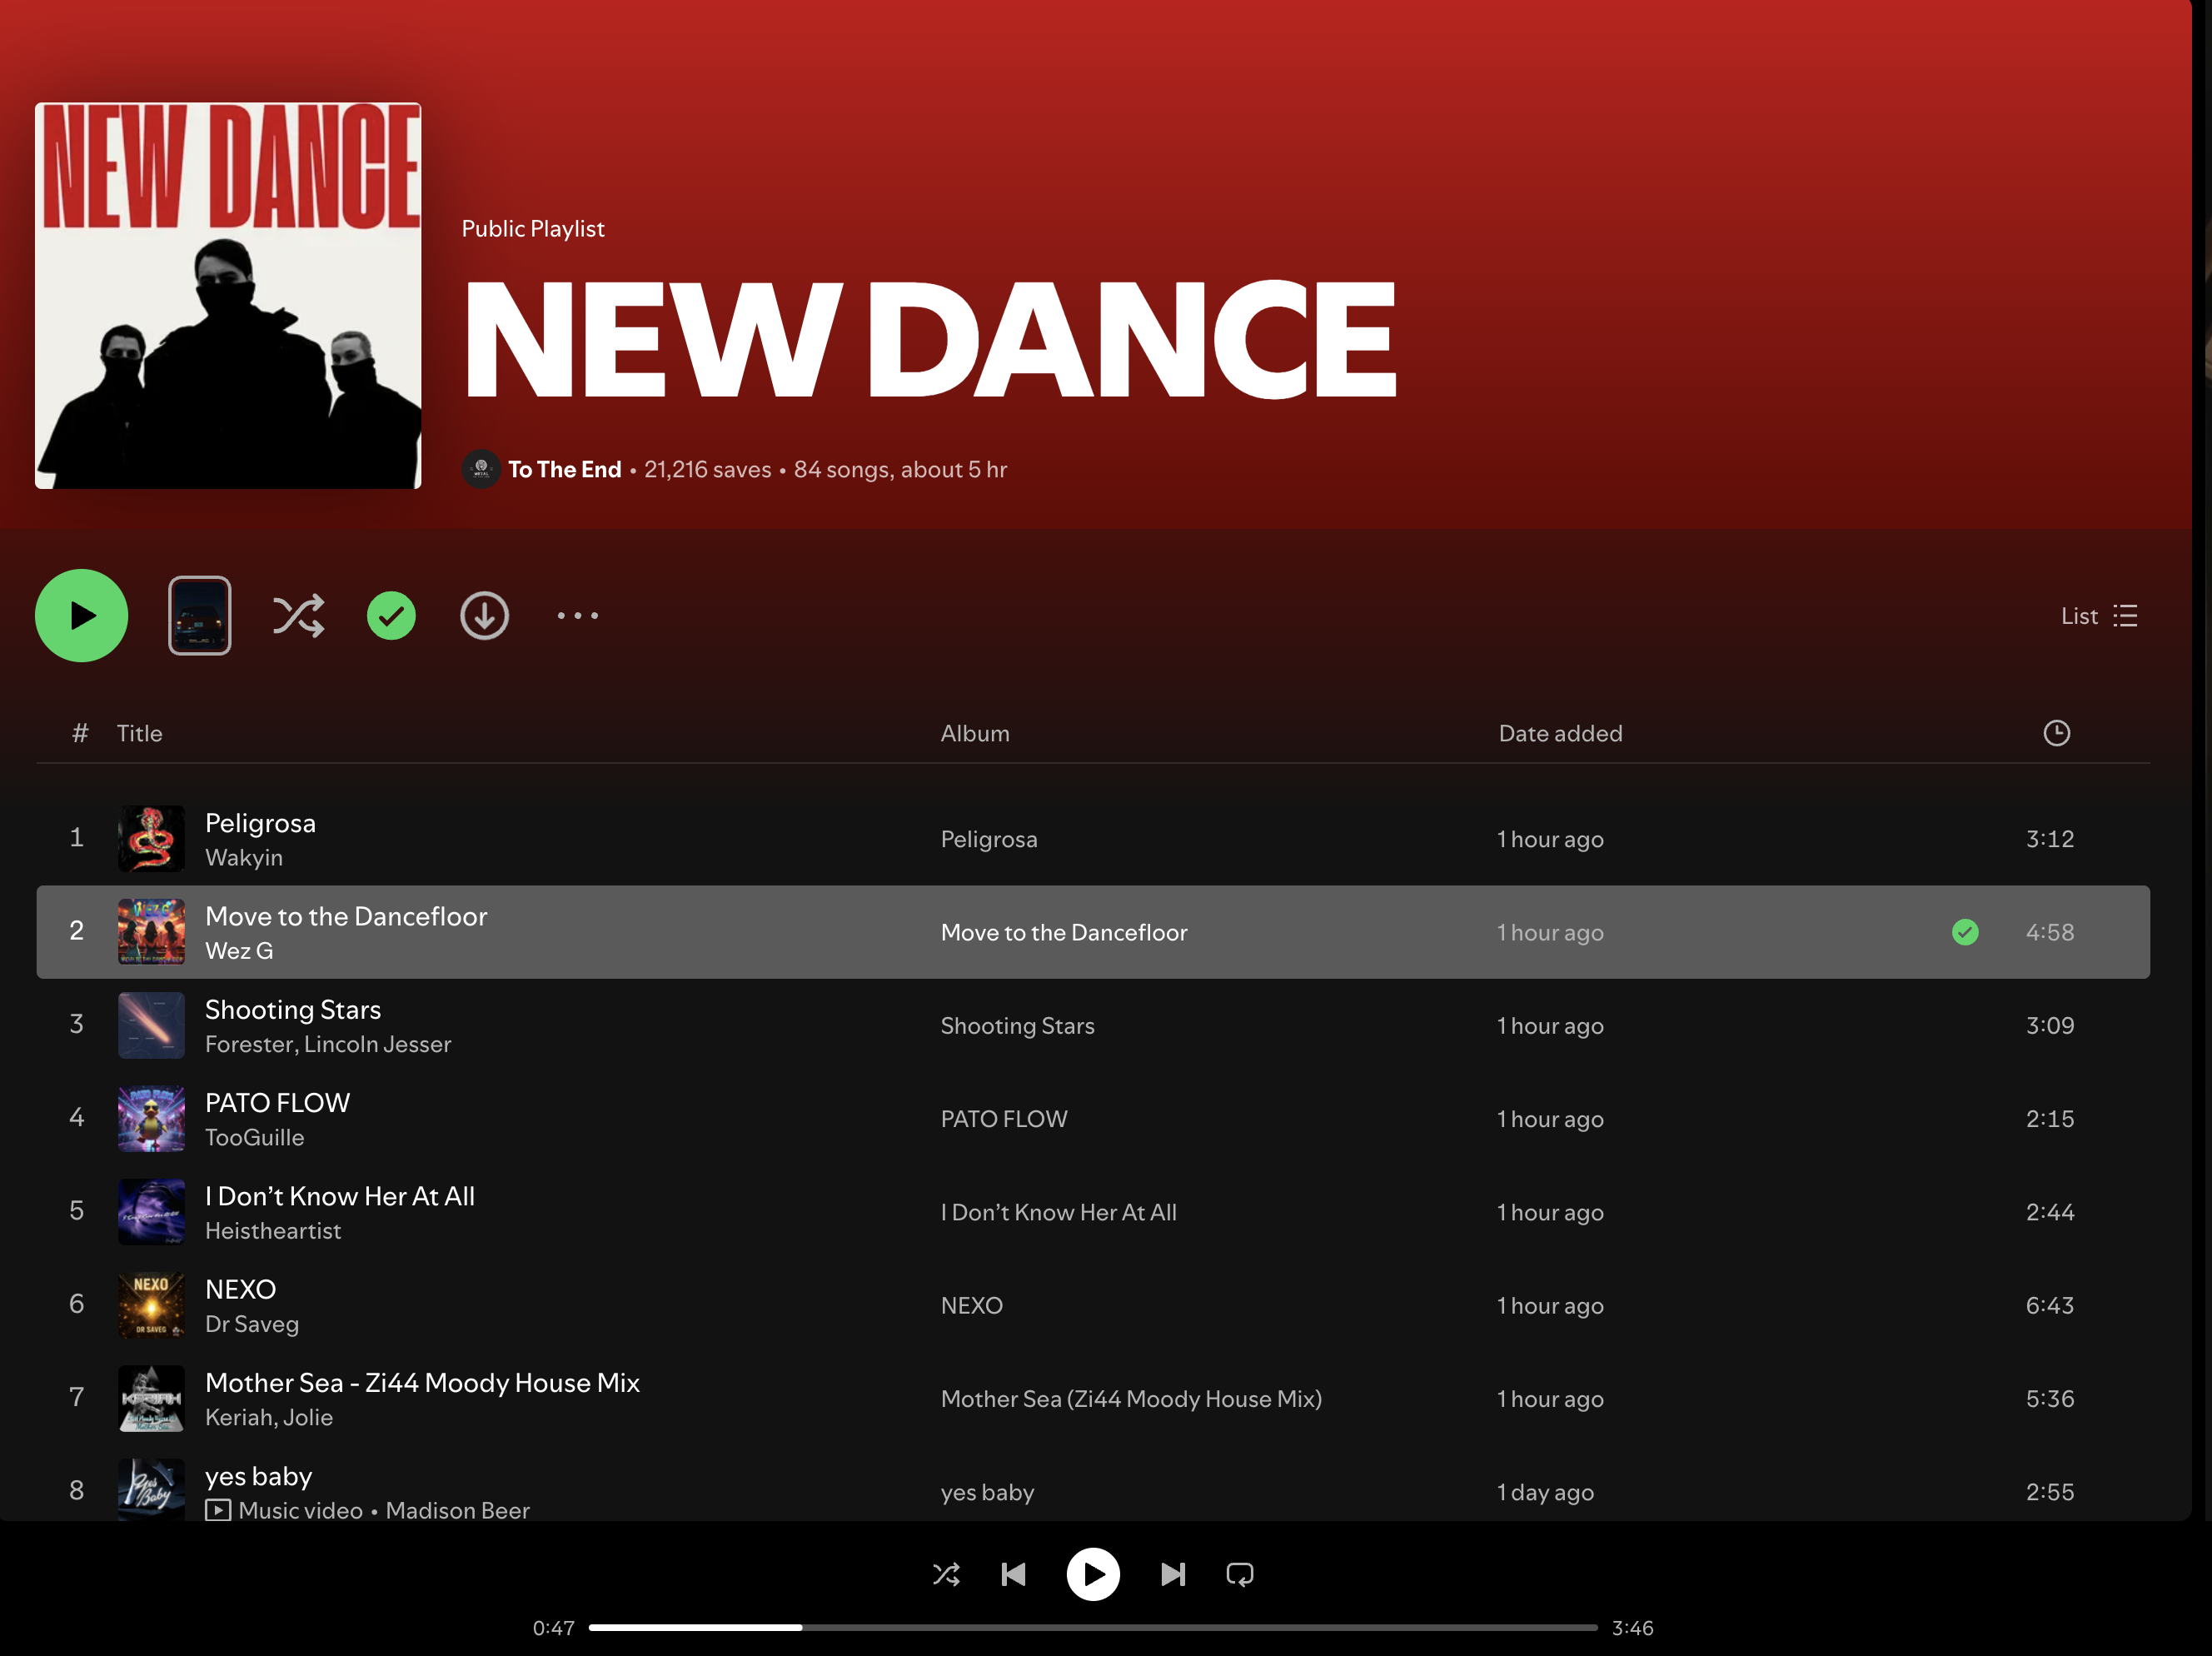Viewport: 2212px width, 1656px height.
Task: Sort by the Title column header
Action: [x=139, y=733]
